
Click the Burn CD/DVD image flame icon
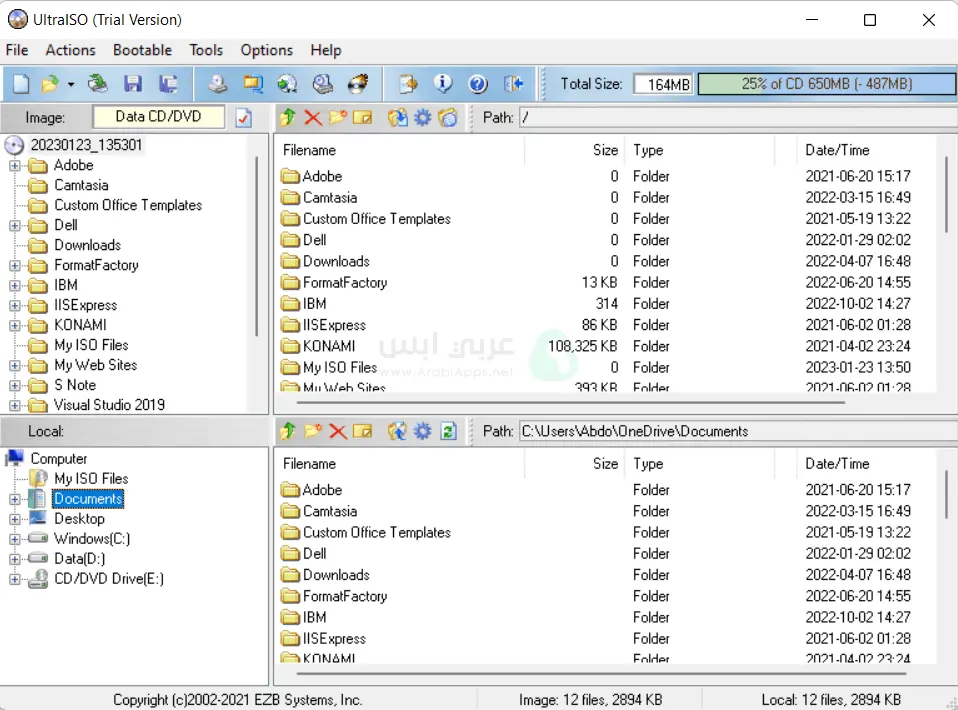pos(358,84)
